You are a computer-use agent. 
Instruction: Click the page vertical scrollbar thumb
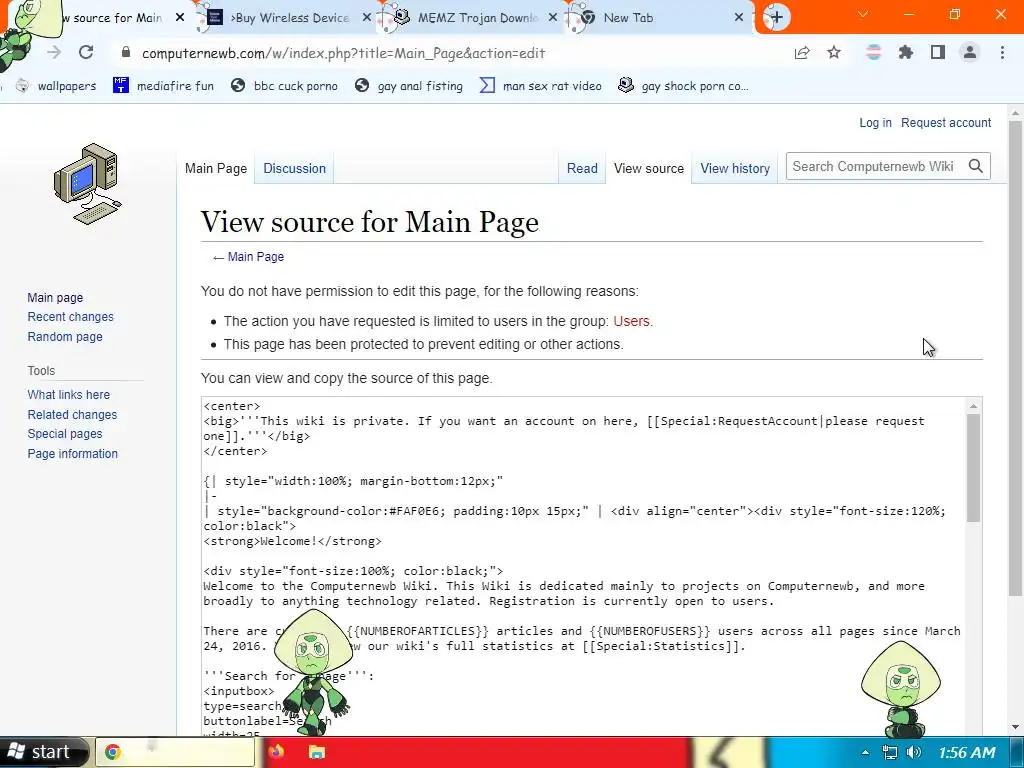(1015, 357)
